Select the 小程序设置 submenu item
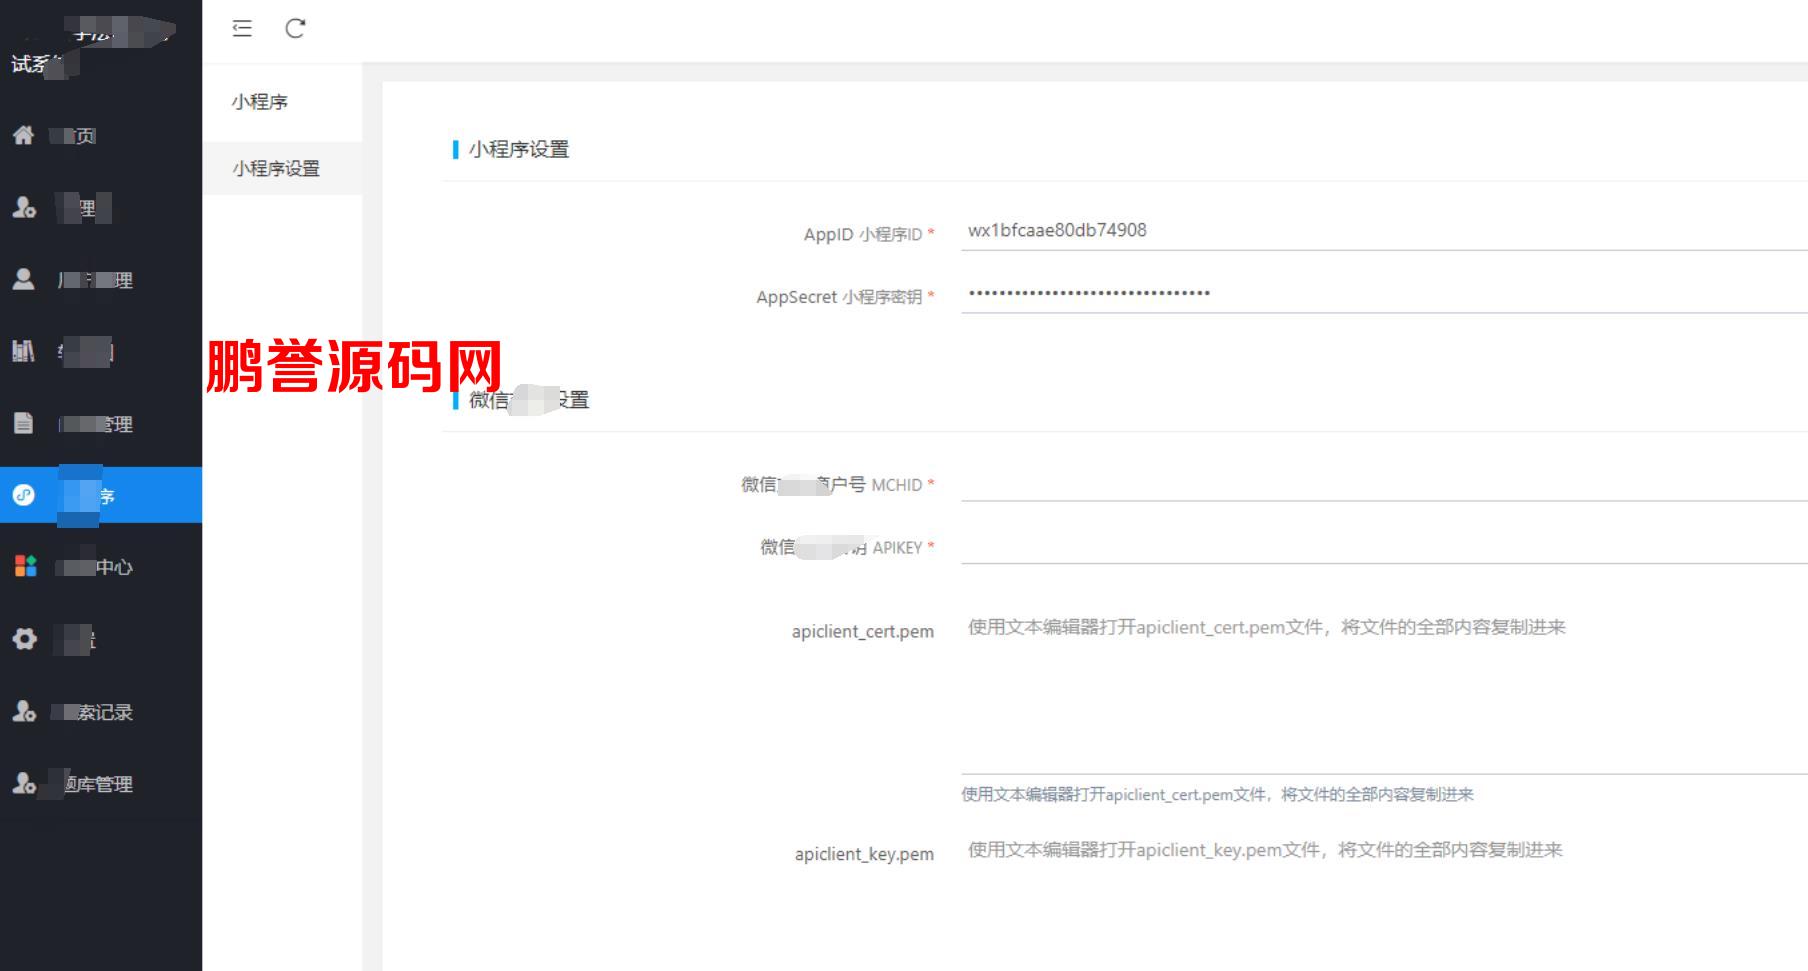 tap(282, 168)
